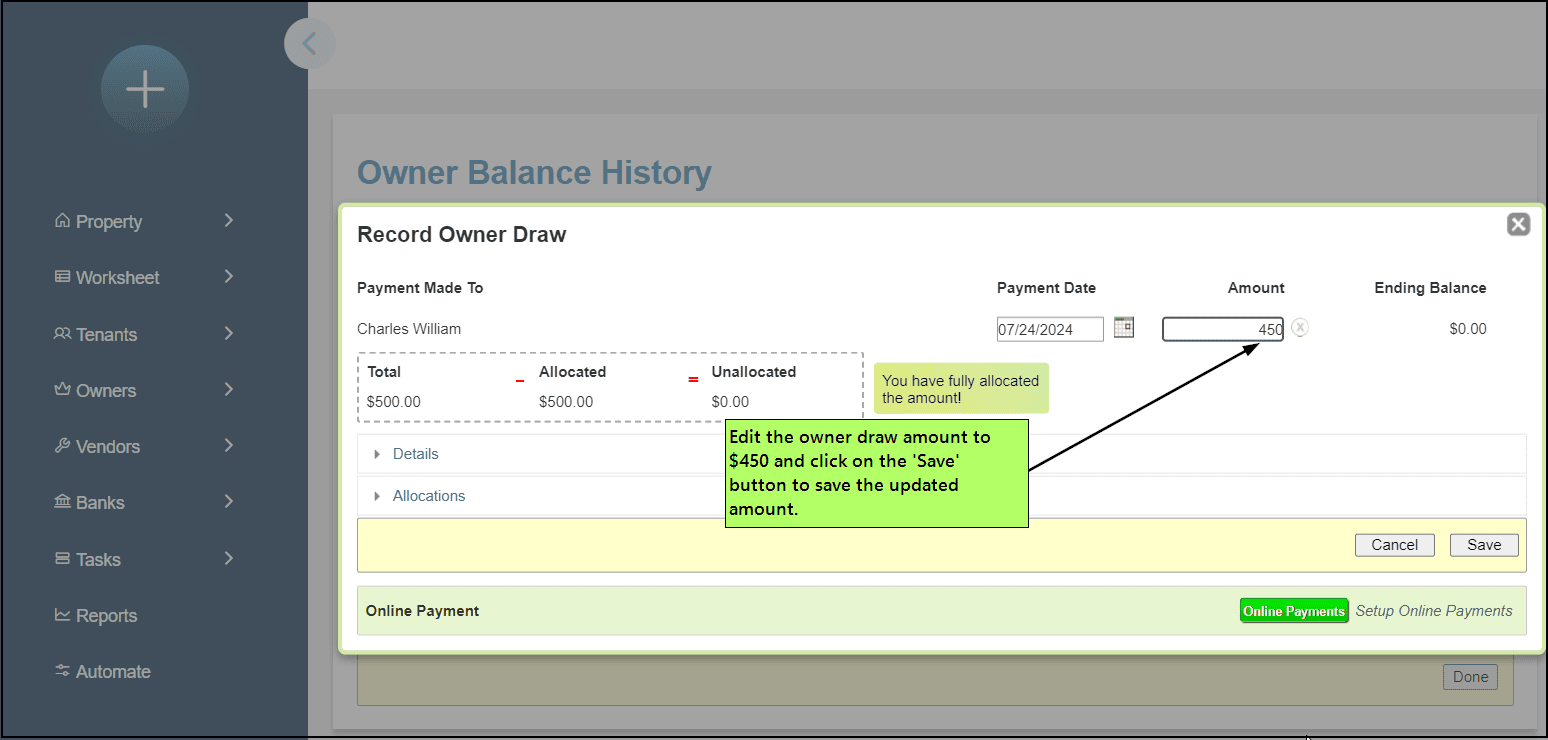Open the Setup Online Payments link
Image resolution: width=1548 pixels, height=740 pixels.
(1433, 611)
